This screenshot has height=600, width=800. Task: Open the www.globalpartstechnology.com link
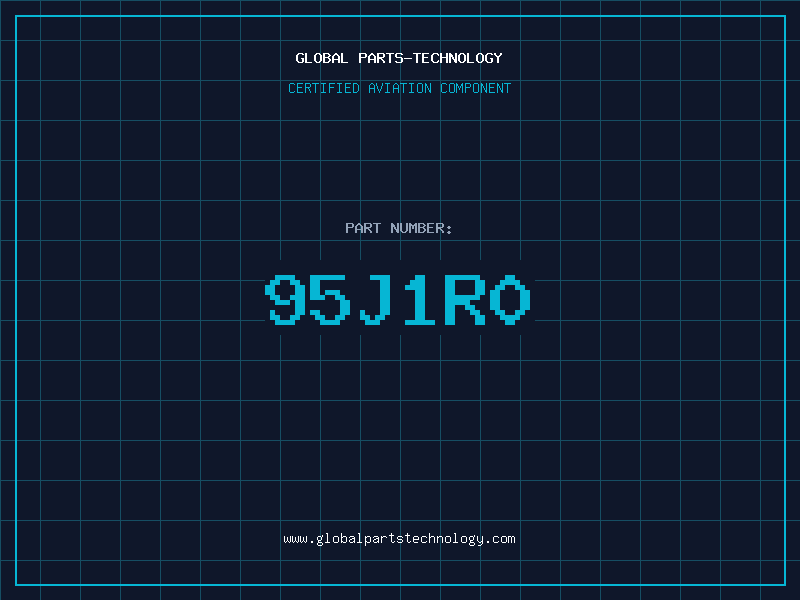399,539
